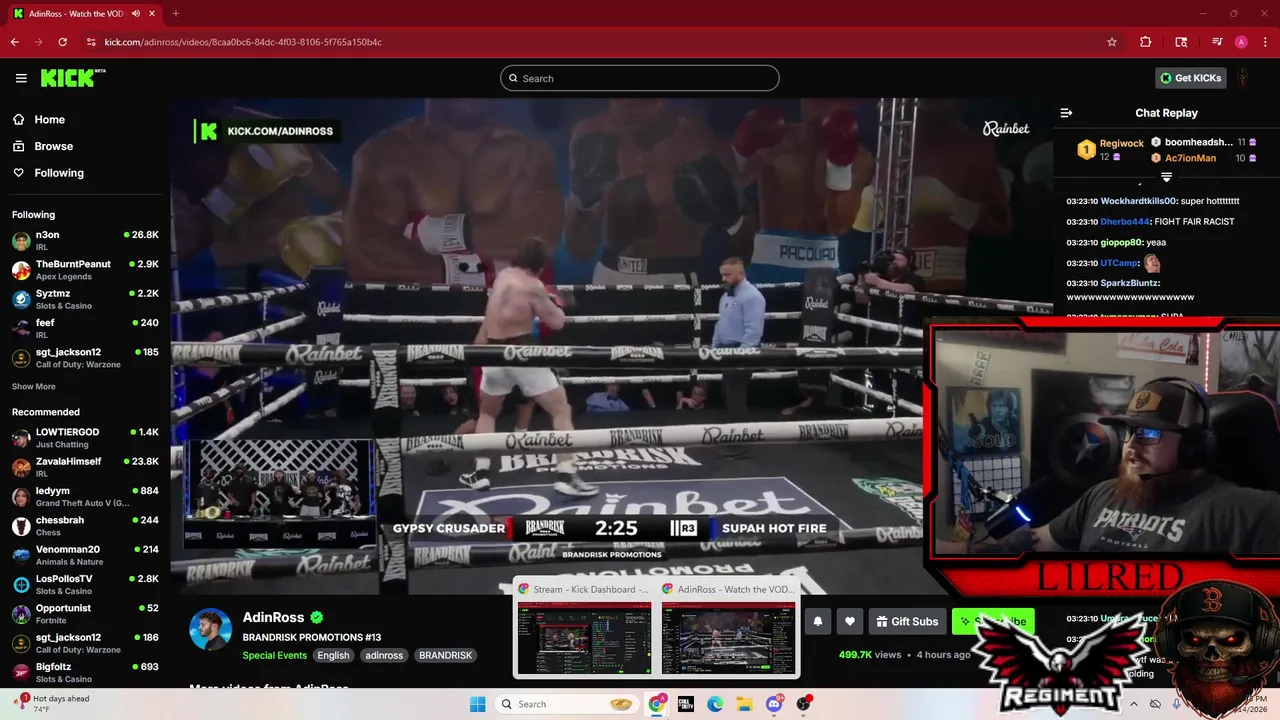The height and width of the screenshot is (720, 1280).
Task: Open Bigfoltz Slots & Casino channel
Action: (85, 672)
